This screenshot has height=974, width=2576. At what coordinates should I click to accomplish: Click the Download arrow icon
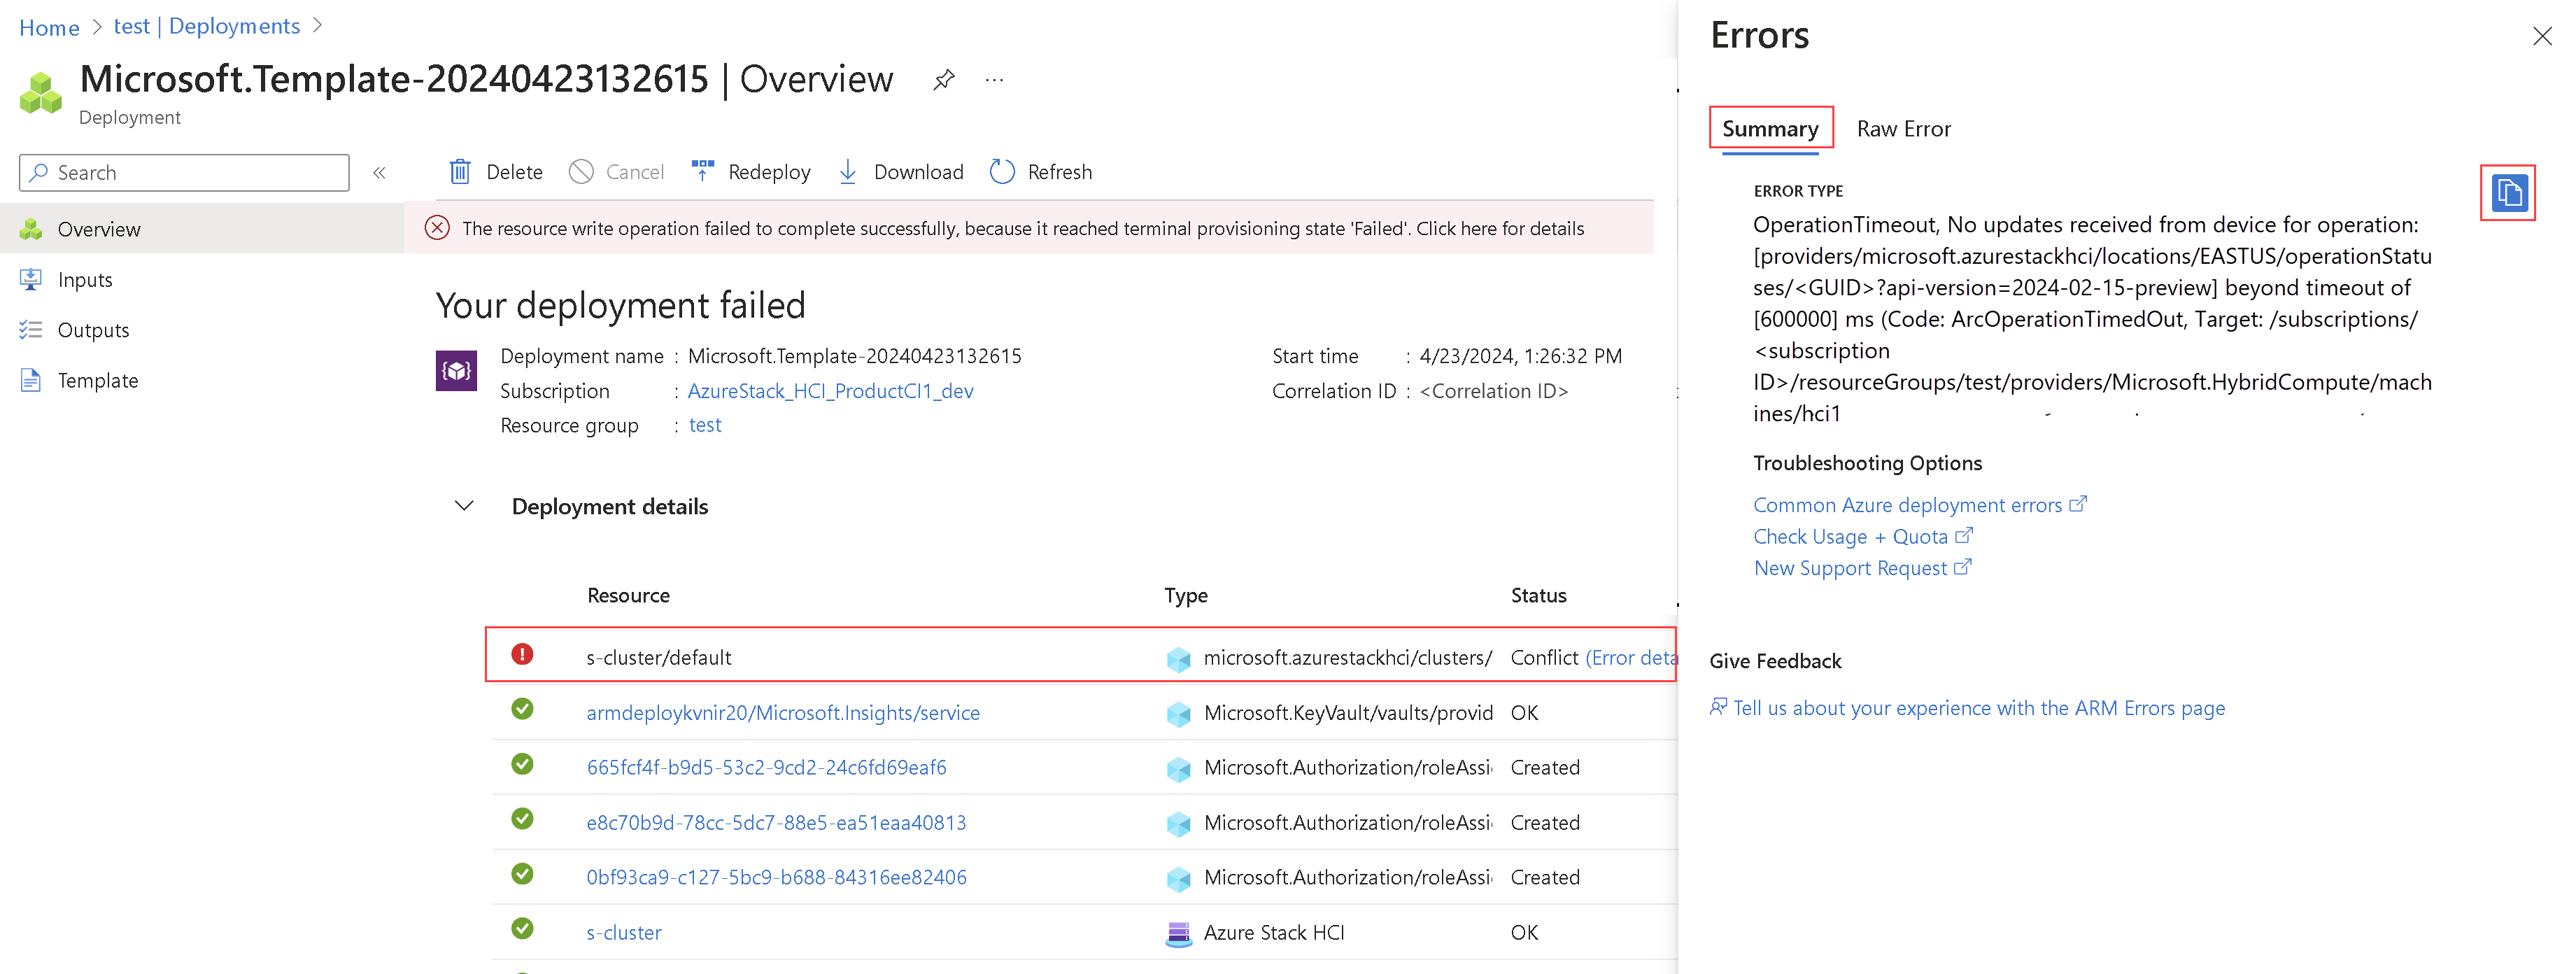(848, 172)
